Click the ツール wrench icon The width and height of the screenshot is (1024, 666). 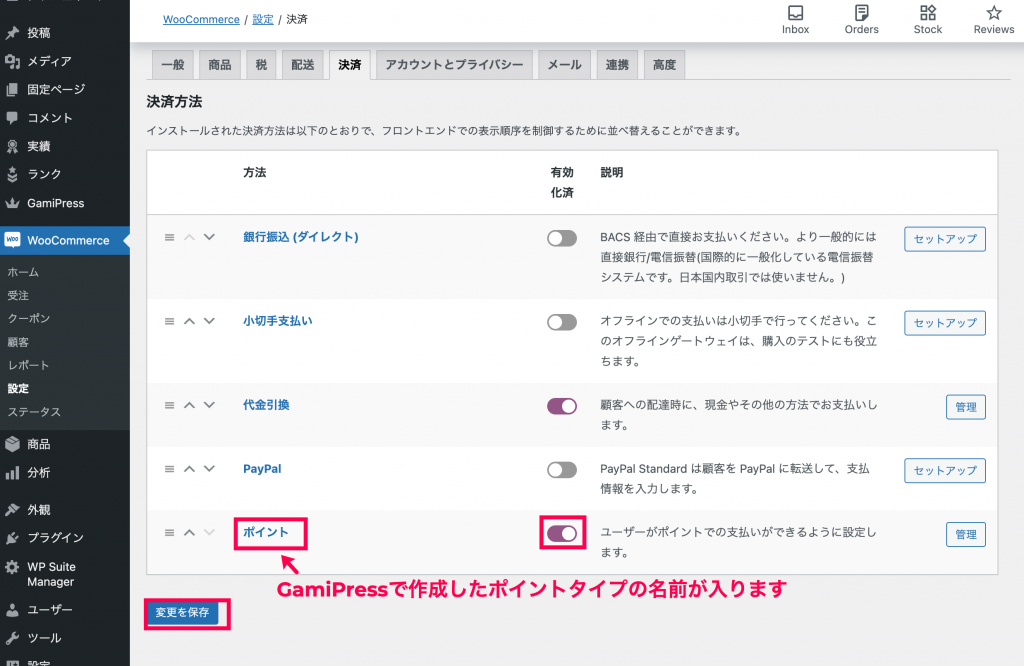pyautogui.click(x=12, y=638)
